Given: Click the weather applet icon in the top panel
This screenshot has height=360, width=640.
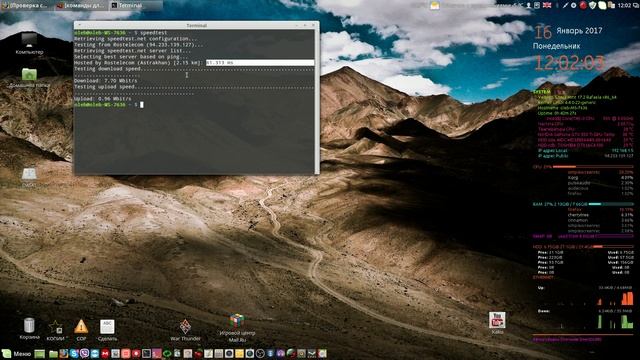Looking at the screenshot, I should coord(435,6).
